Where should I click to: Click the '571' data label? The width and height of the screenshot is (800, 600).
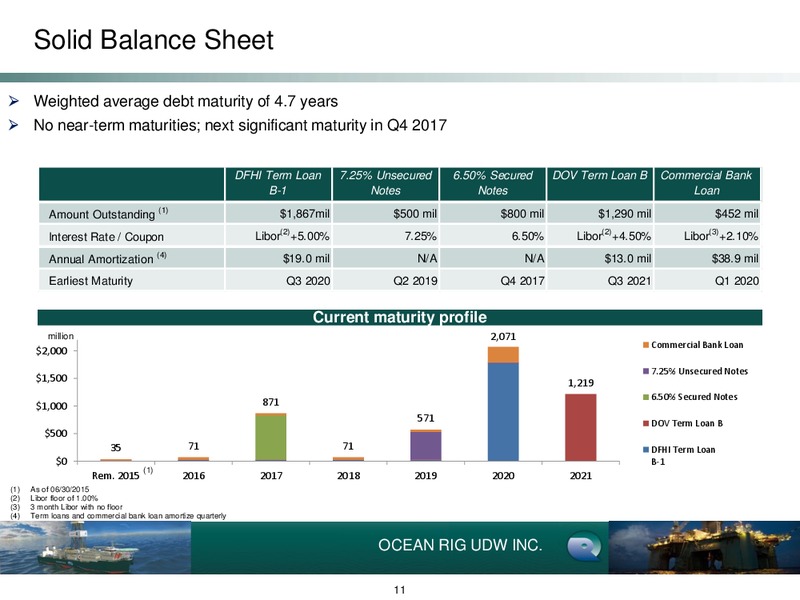pyautogui.click(x=426, y=418)
